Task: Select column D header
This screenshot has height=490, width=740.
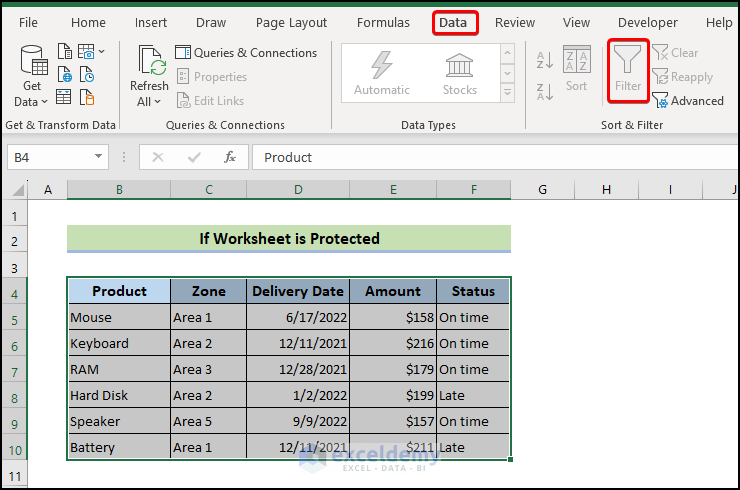Action: (x=298, y=190)
